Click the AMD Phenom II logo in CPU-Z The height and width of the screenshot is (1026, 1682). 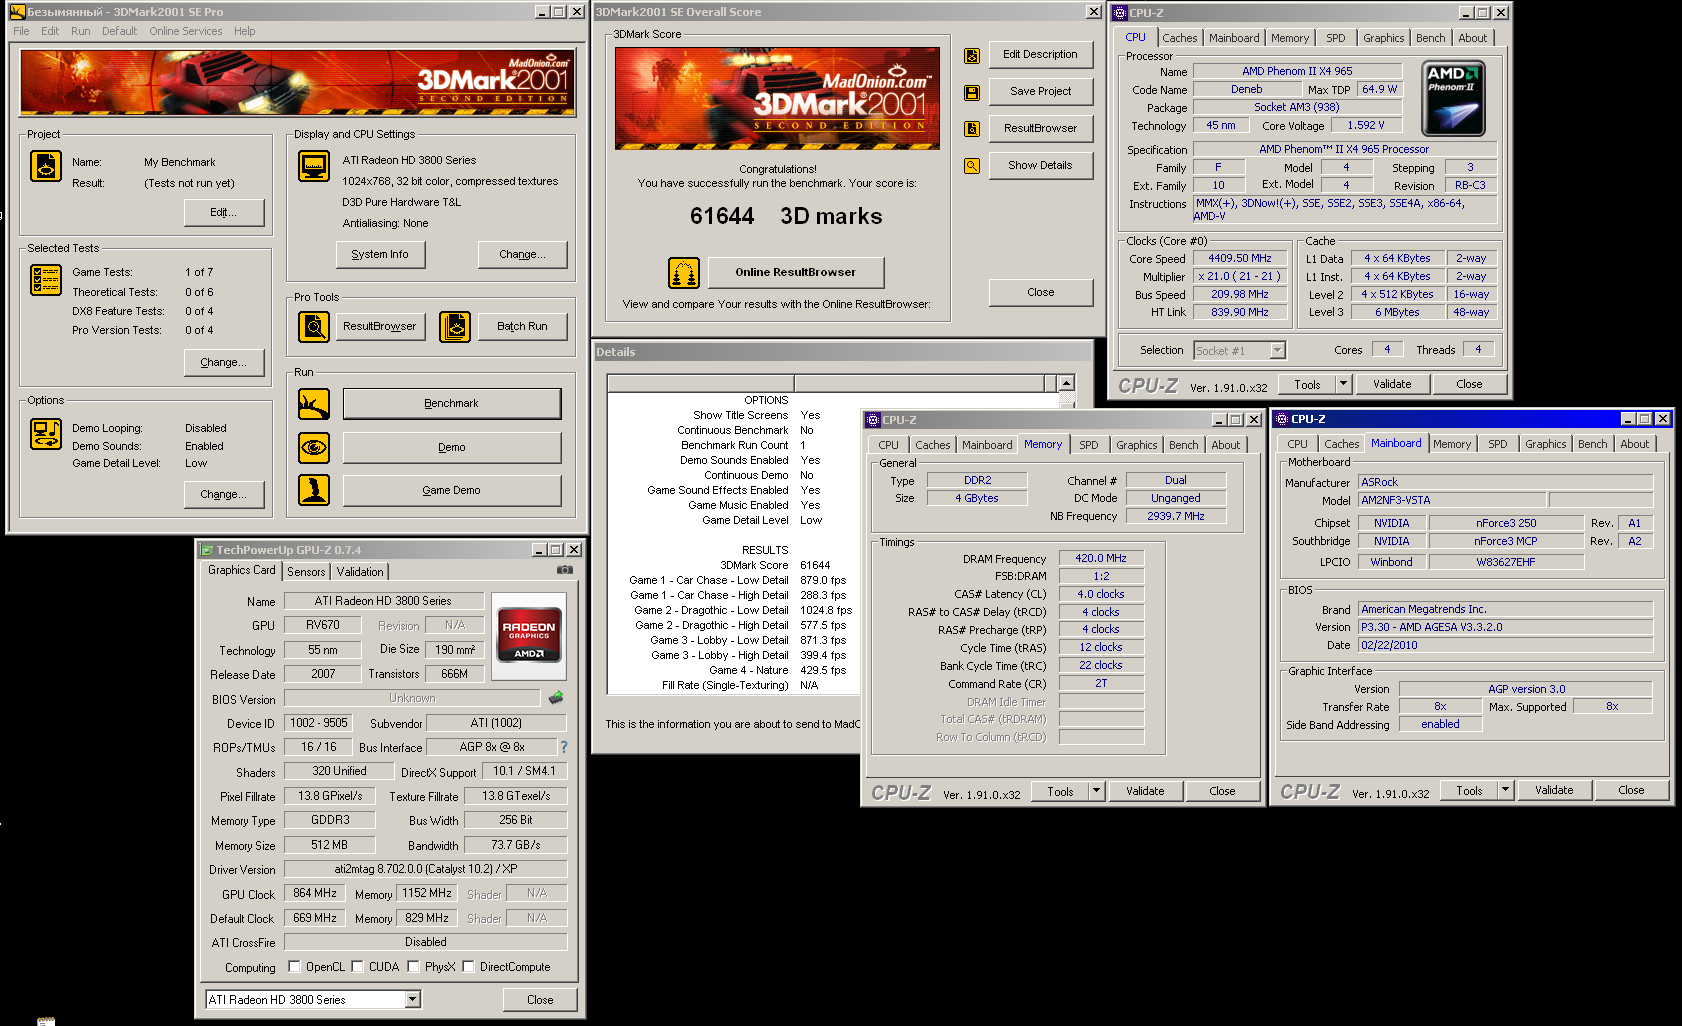1453,98
